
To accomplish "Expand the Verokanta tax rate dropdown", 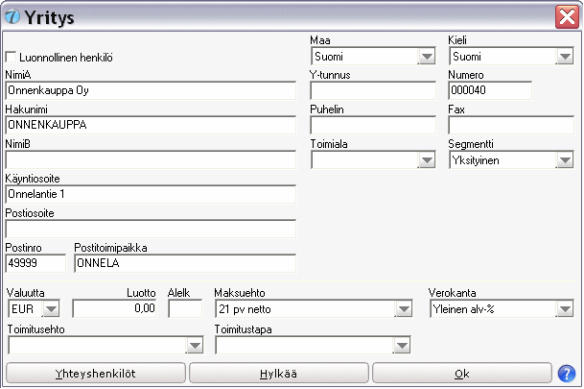I will (565, 309).
